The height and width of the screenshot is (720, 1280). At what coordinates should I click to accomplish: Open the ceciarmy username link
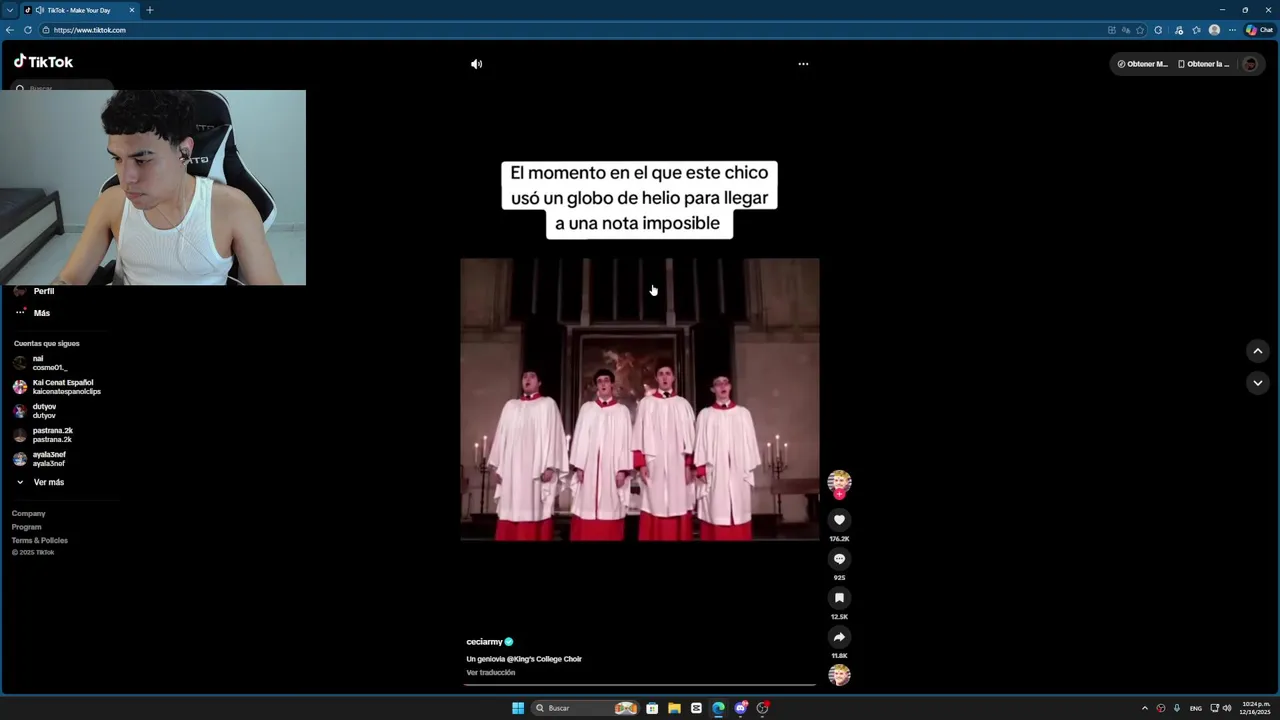point(484,642)
